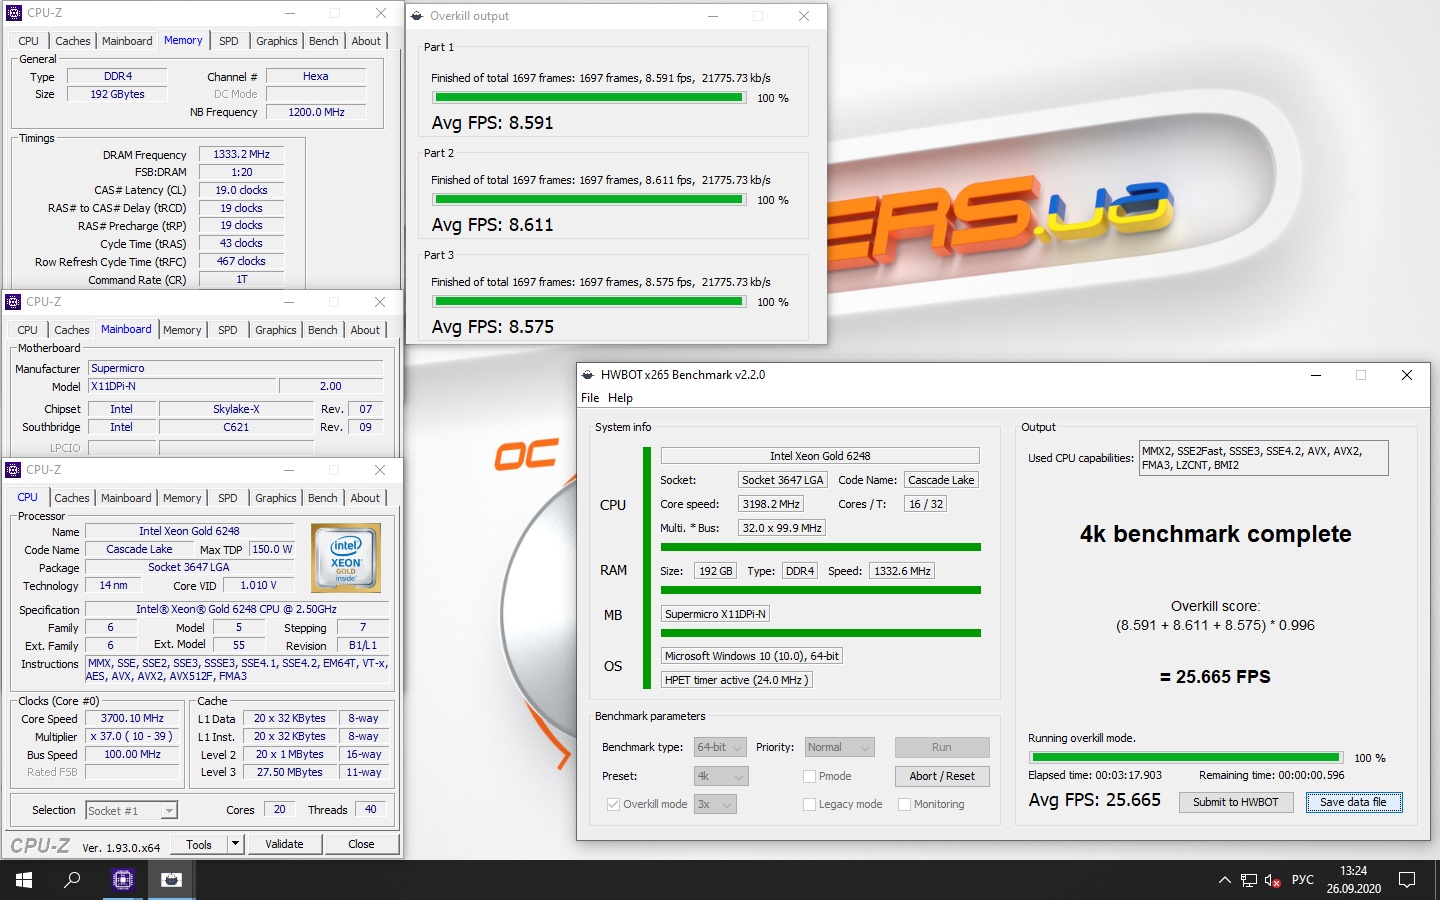Screen dimensions: 1440x900
Task: Close the HWBOT x265 Benchmark window
Action: coord(1407,375)
